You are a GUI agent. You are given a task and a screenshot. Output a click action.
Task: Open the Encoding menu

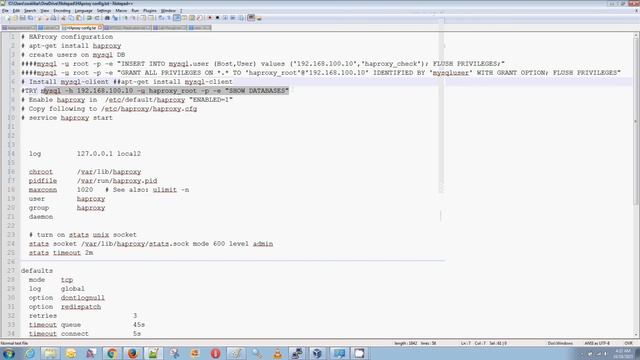pyautogui.click(x=62, y=11)
